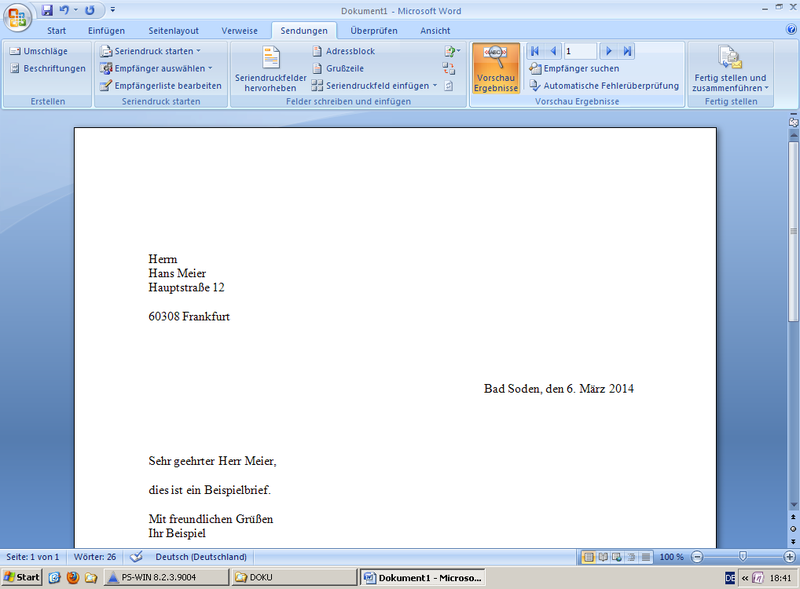The height and width of the screenshot is (589, 800).
Task: Click the Update Labels icon beside Seriendruckfeld einfügen
Action: pyautogui.click(x=448, y=86)
